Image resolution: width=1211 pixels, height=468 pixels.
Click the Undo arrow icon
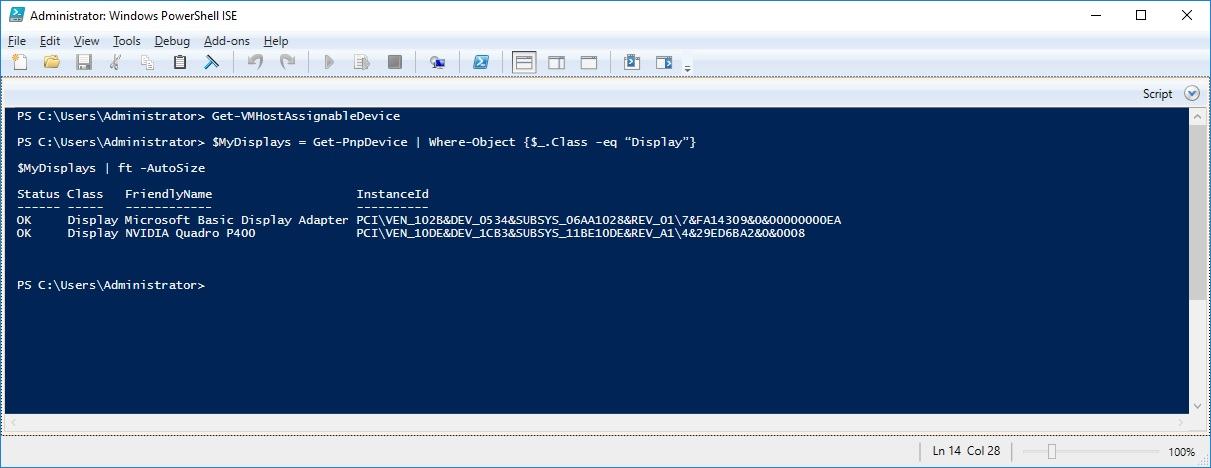point(255,63)
